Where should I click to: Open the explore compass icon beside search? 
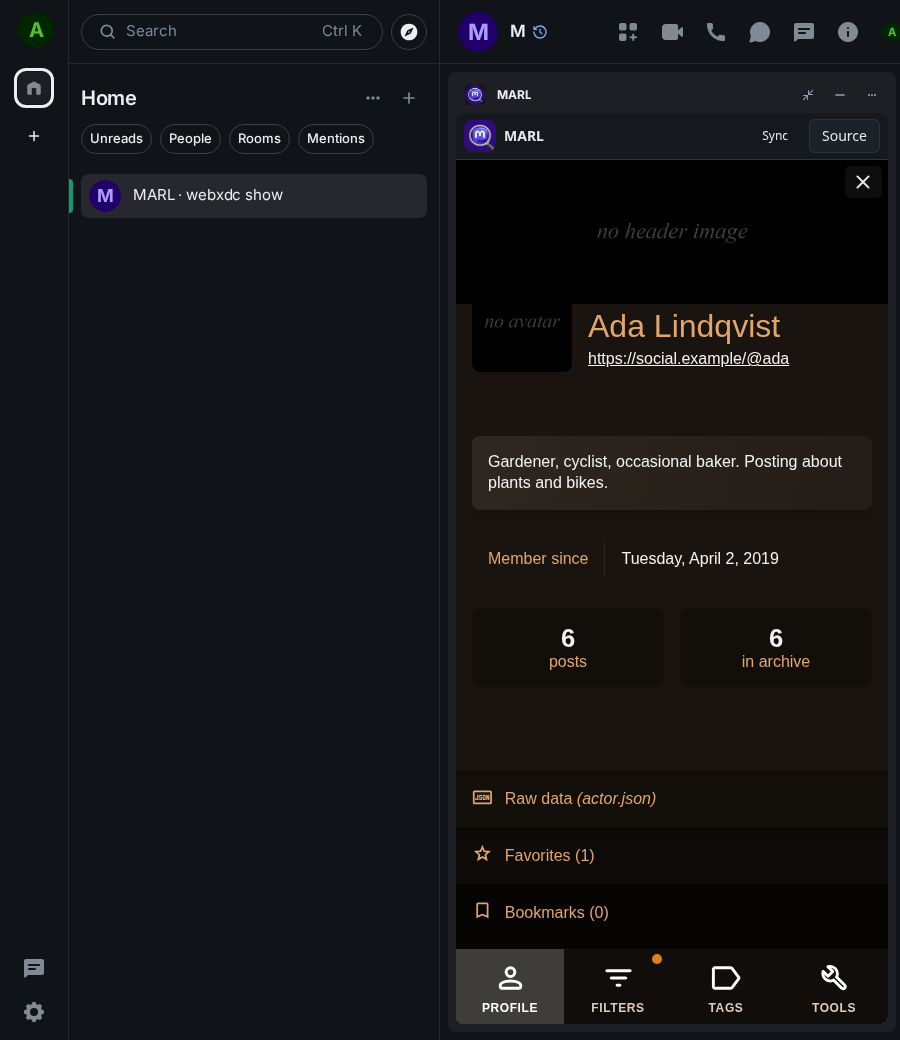tap(409, 32)
